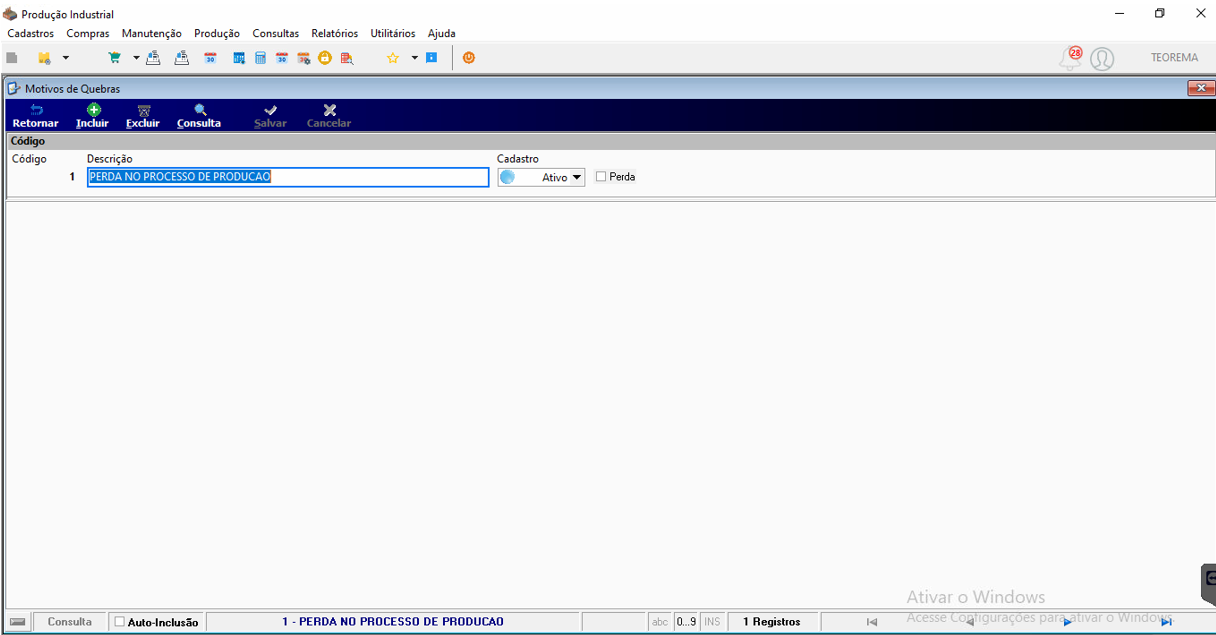Click the red report with magnifier icon
This screenshot has height=635, width=1216.
click(347, 58)
